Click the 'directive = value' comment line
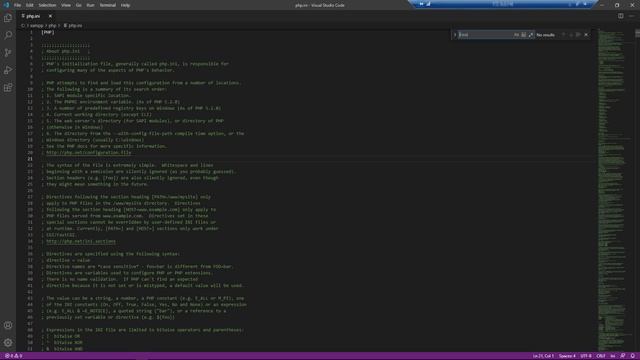Image resolution: width=640 pixels, height=360 pixels. [x=66, y=260]
